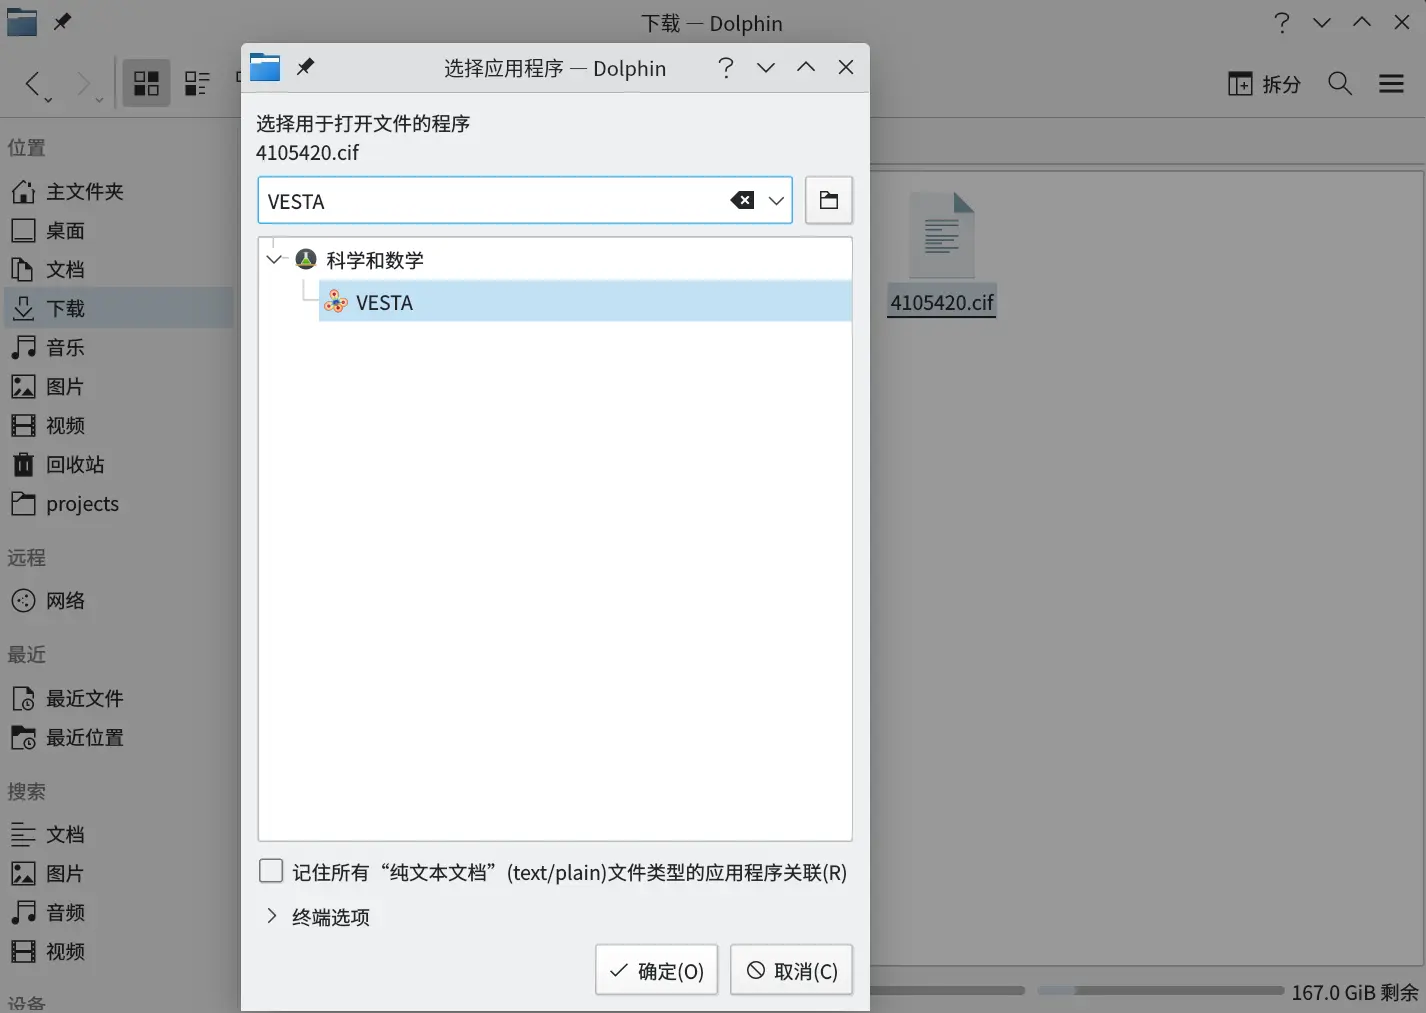Maximize the 选择应用程序 dialog
1426x1013 pixels.
tap(806, 67)
